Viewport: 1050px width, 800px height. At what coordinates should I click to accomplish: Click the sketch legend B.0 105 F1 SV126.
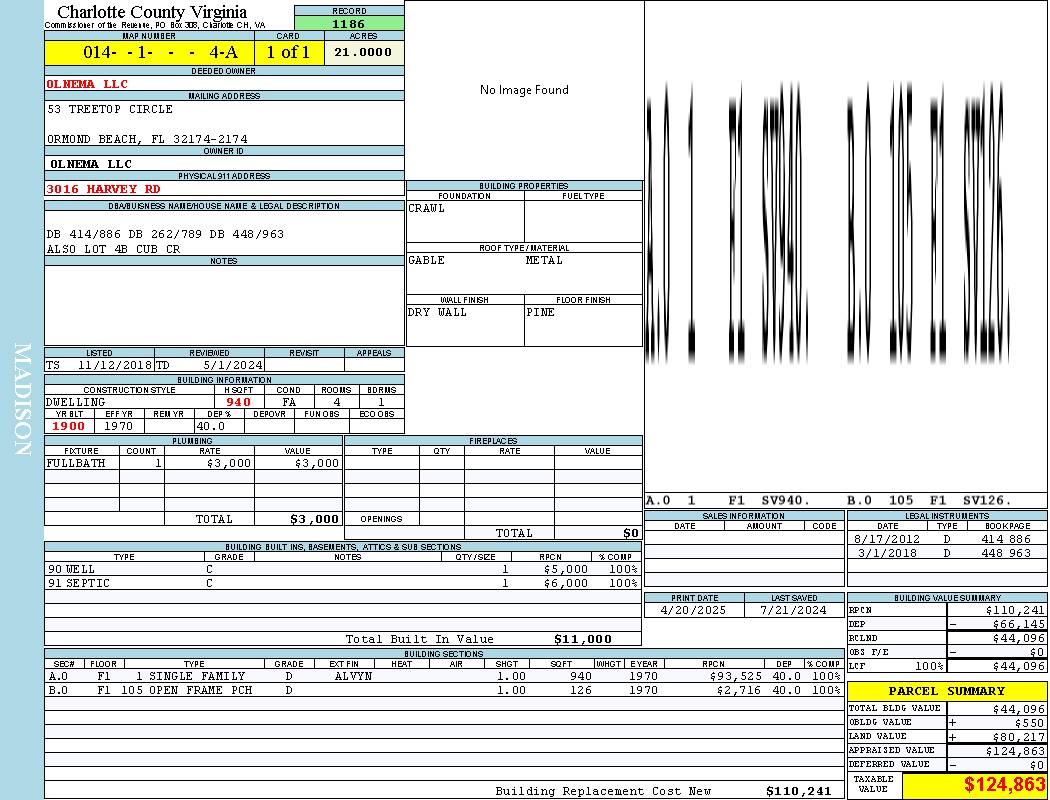click(929, 500)
